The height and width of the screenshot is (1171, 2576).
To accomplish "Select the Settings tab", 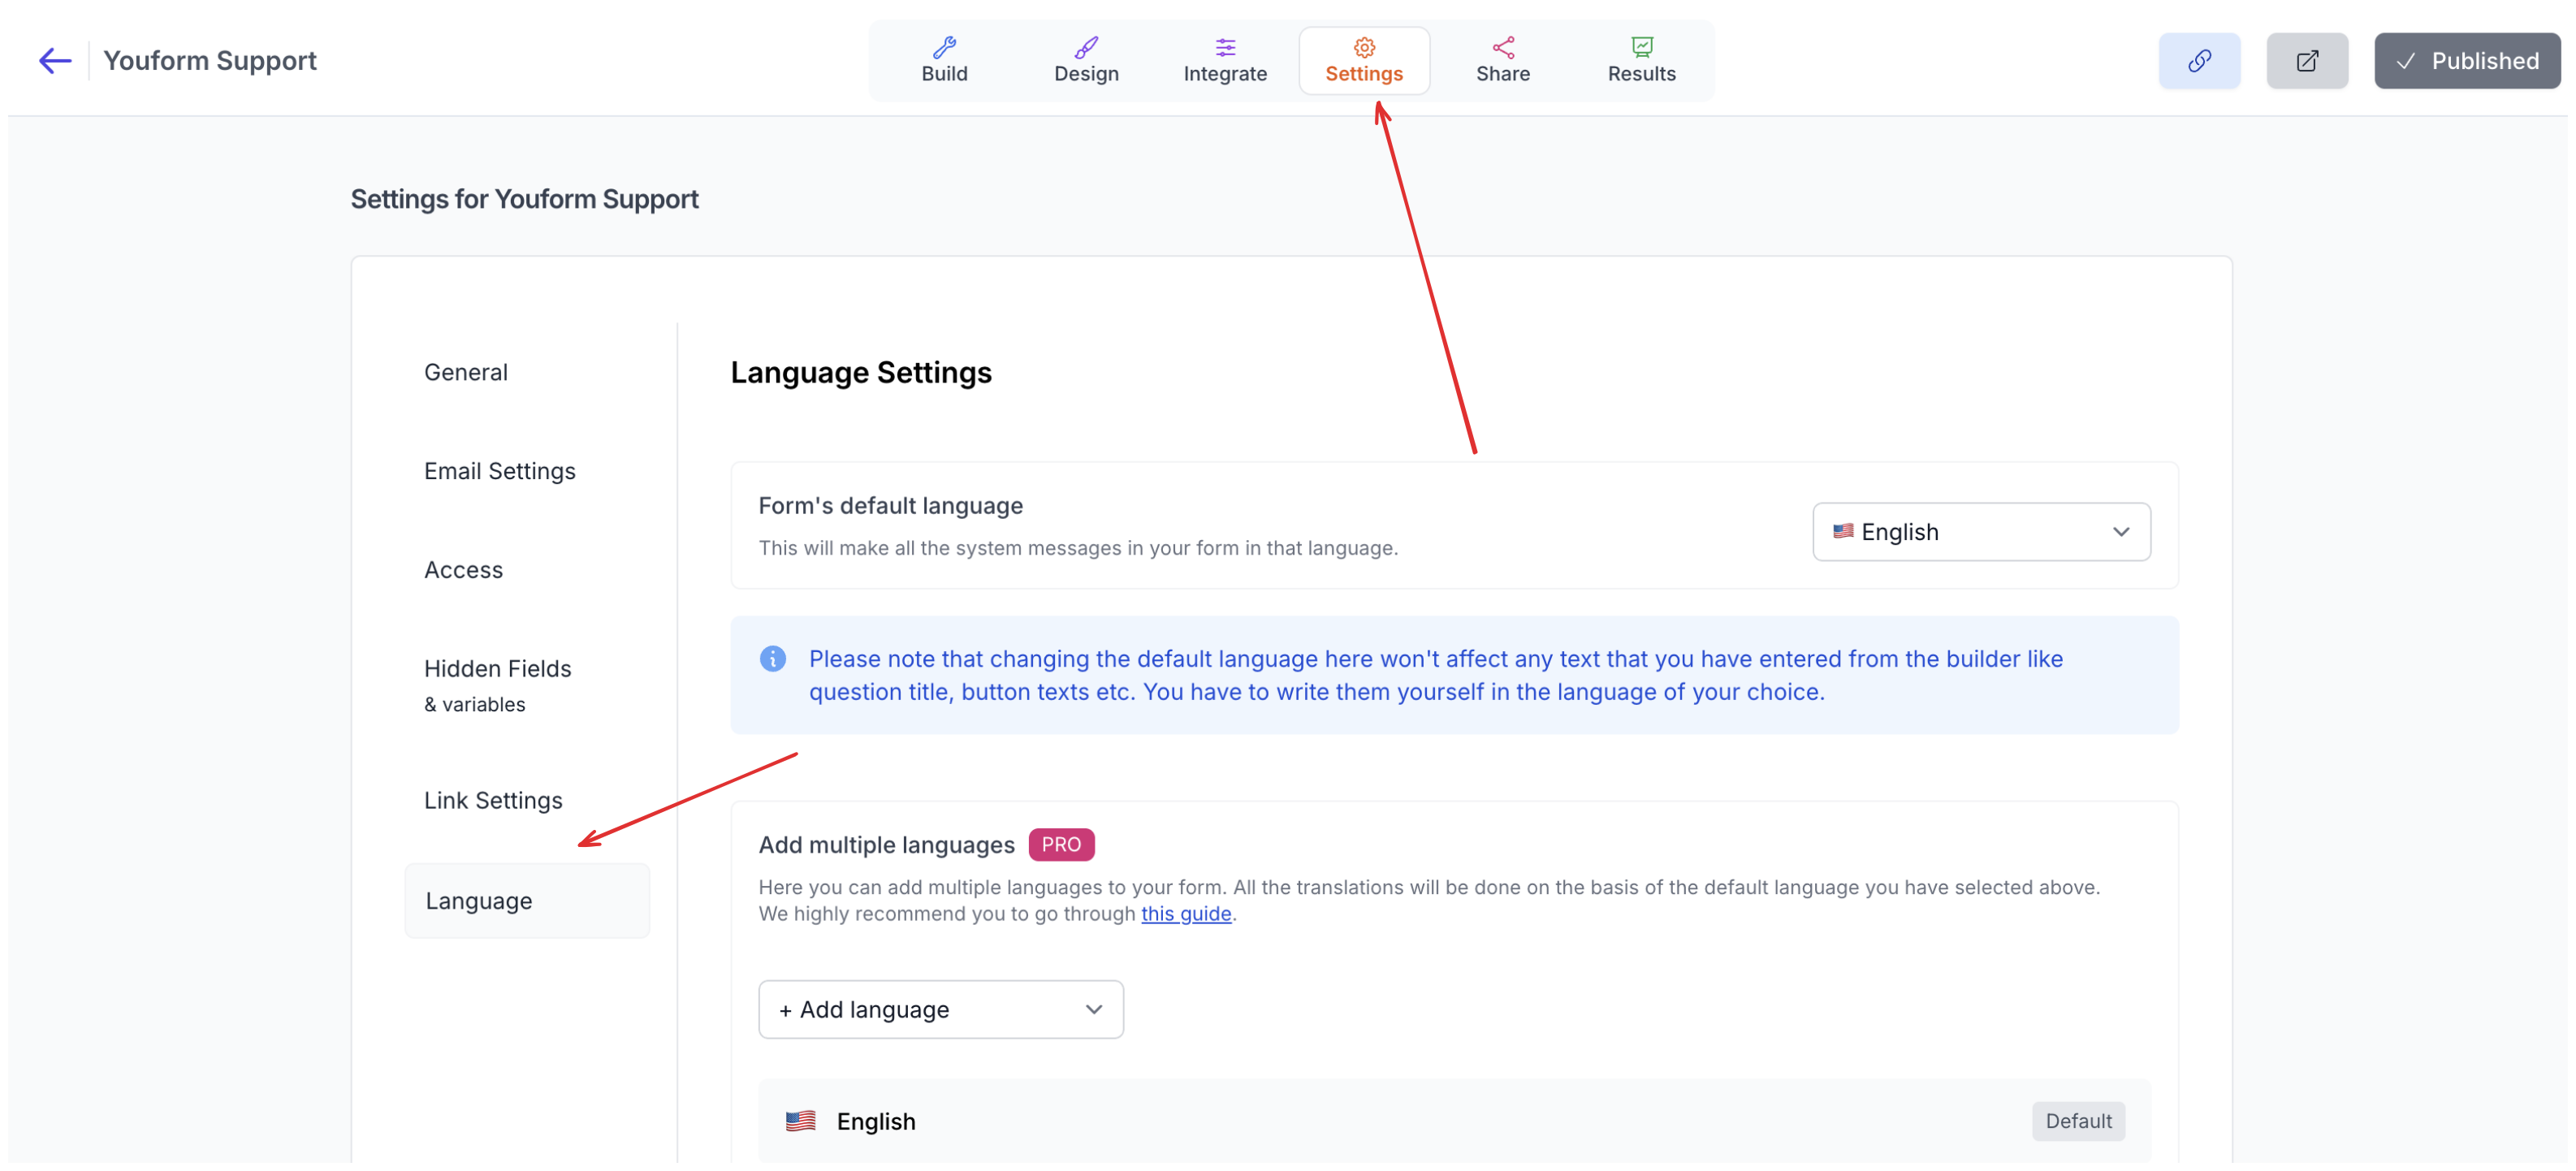I will click(x=1363, y=61).
